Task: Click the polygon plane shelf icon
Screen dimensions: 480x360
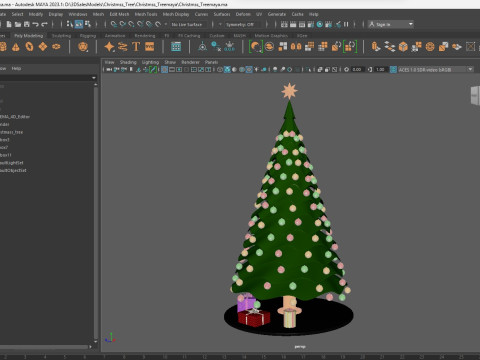Action: [x=43, y=47]
